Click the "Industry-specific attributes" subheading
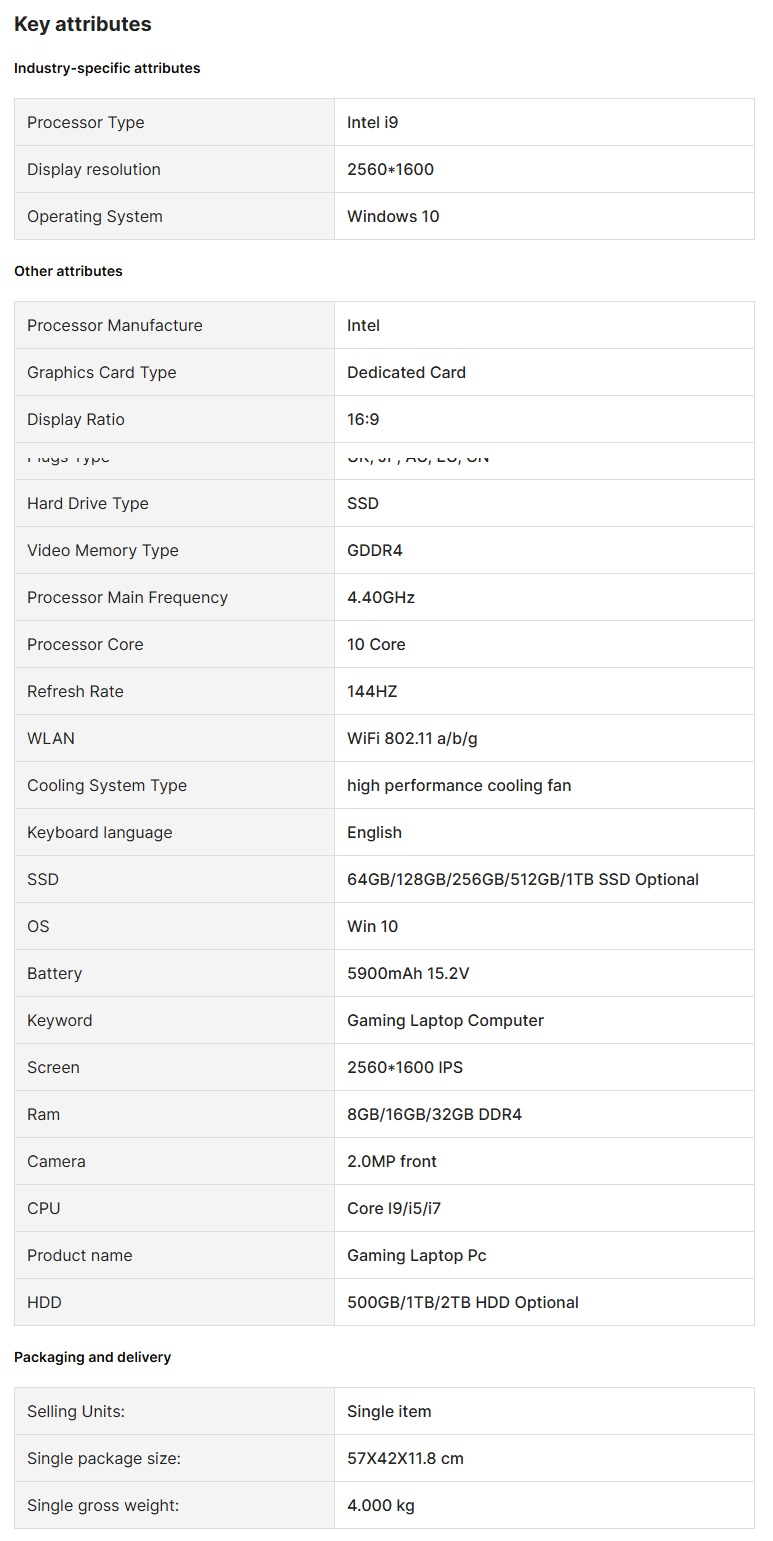The image size is (773, 1541). tap(107, 68)
